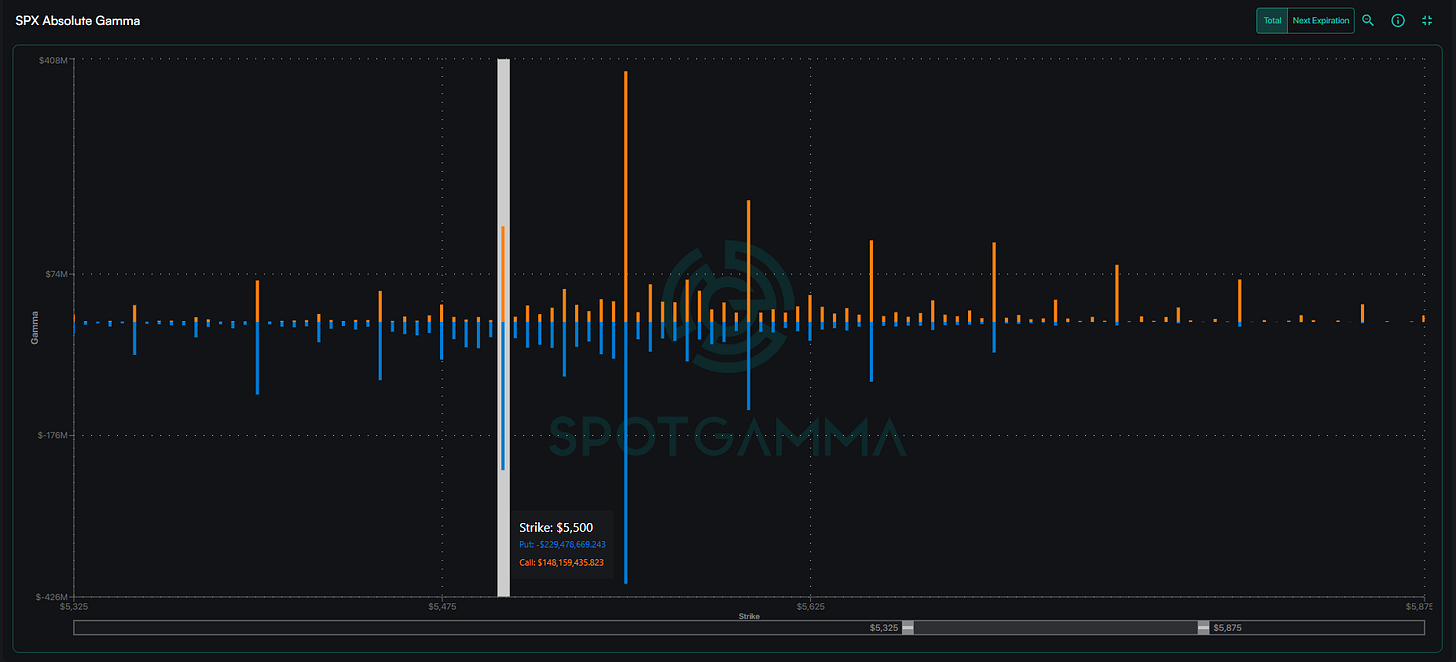Click the zoom-out magnifier icon

pos(1368,20)
